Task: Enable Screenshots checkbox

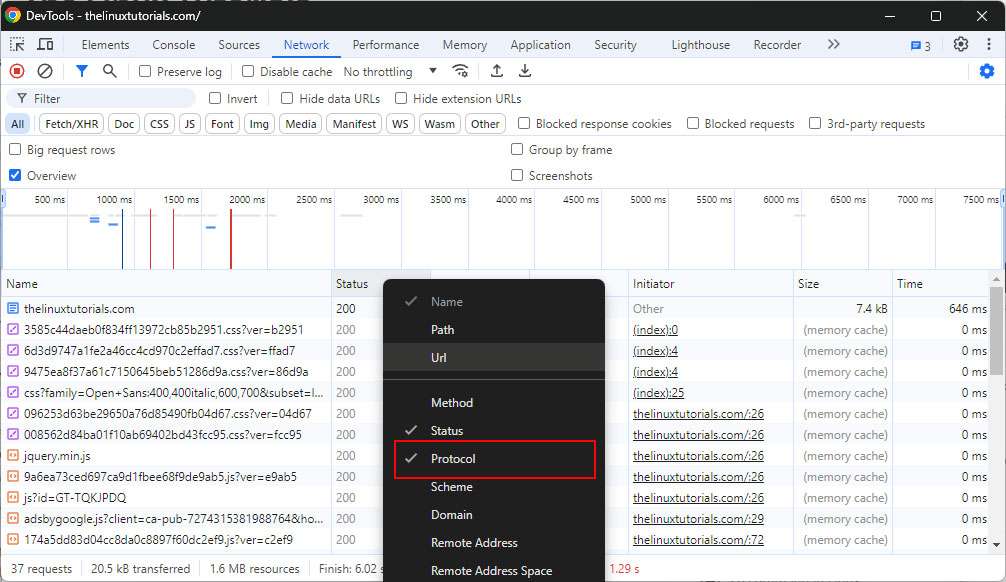Action: 517,175
